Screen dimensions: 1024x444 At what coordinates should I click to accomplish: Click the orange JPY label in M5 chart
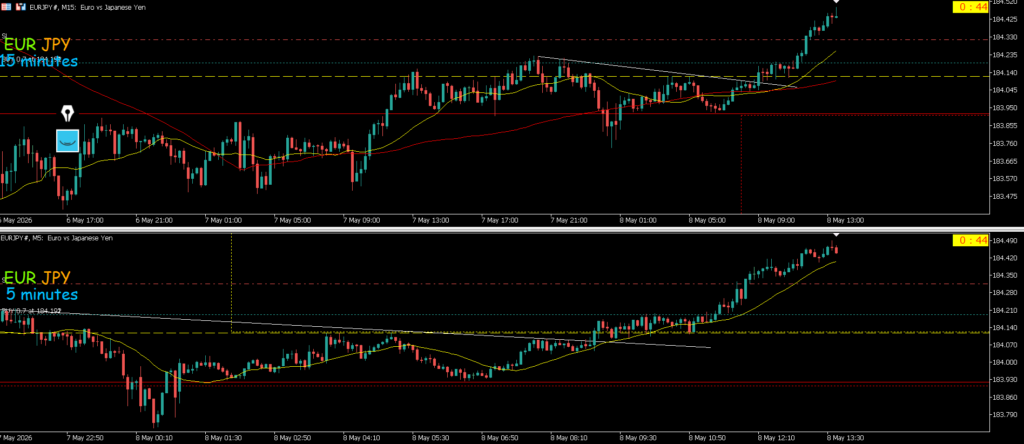point(56,278)
